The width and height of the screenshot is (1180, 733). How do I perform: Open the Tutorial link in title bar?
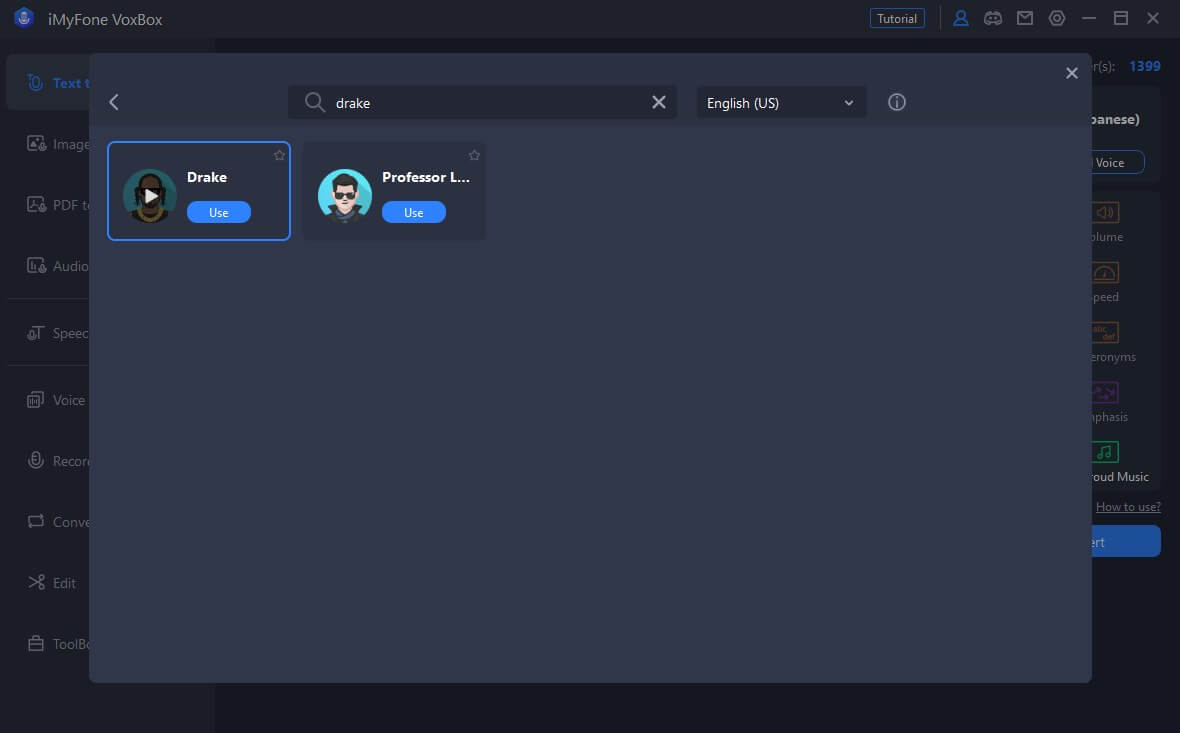pos(897,18)
